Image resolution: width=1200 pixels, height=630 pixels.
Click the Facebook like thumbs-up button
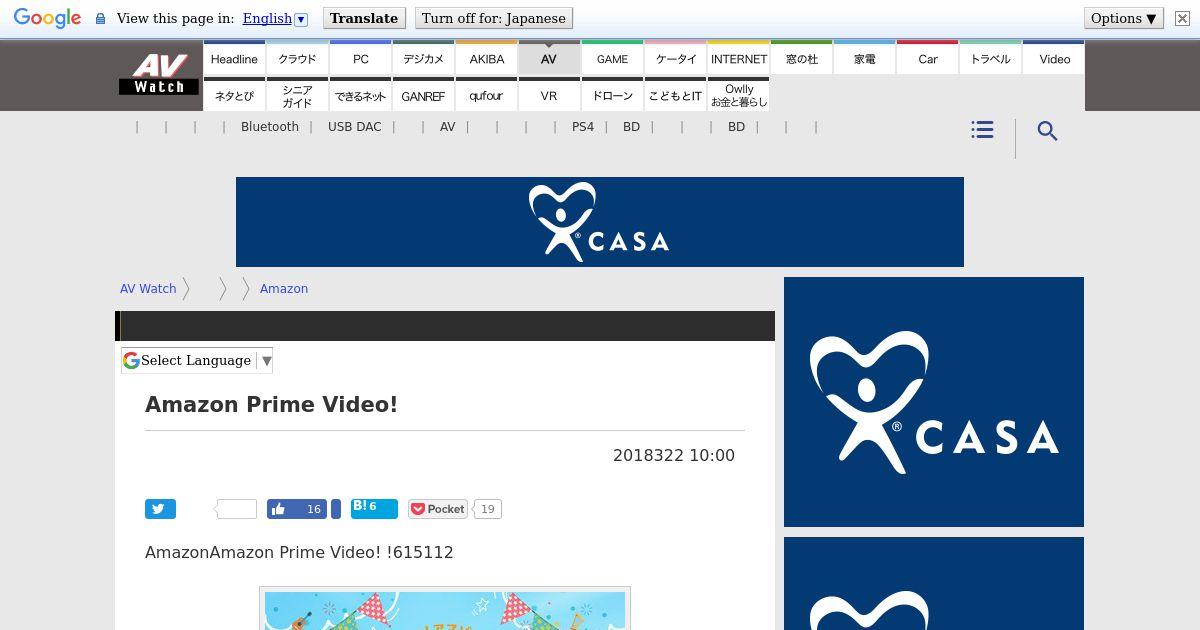297,509
